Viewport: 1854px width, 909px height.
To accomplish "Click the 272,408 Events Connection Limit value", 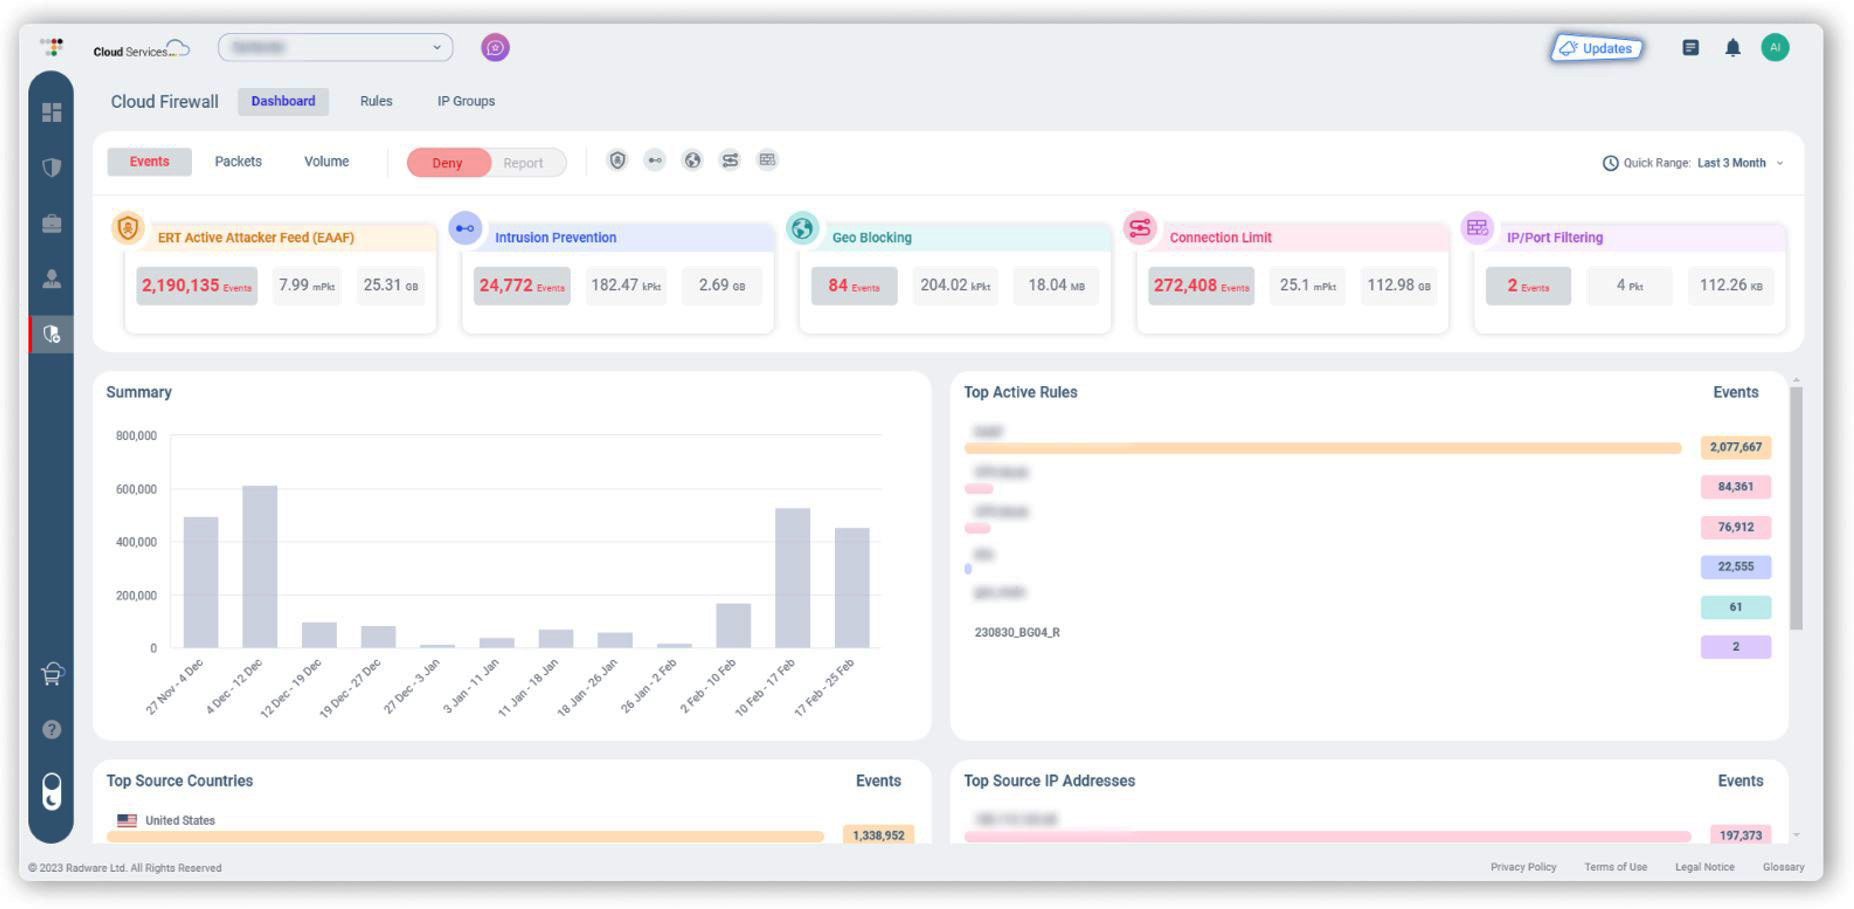I will point(1201,286).
